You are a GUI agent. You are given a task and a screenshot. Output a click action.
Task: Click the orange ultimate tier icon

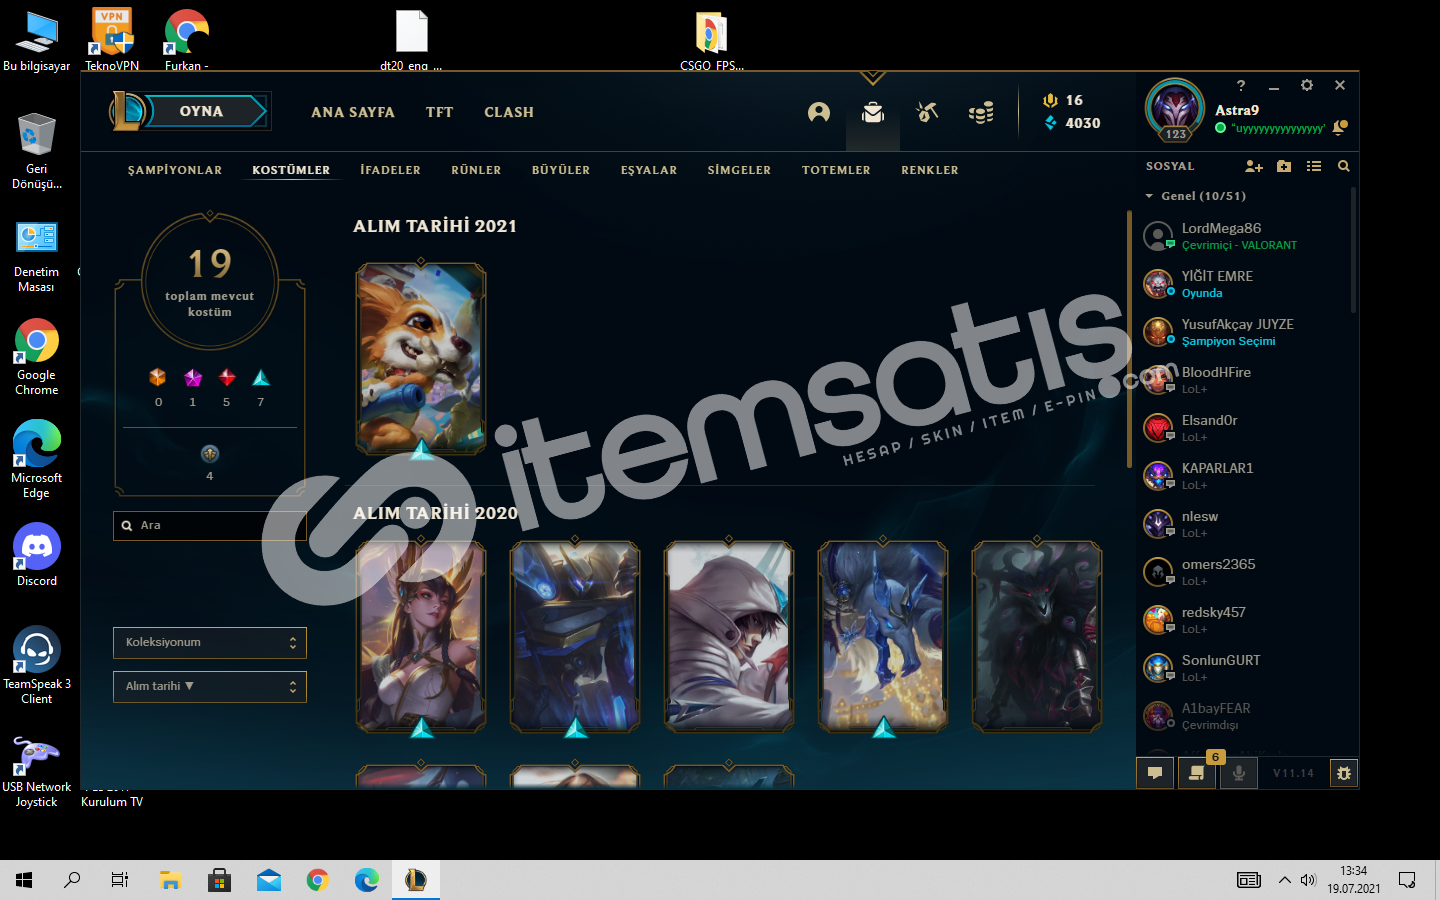(x=158, y=377)
